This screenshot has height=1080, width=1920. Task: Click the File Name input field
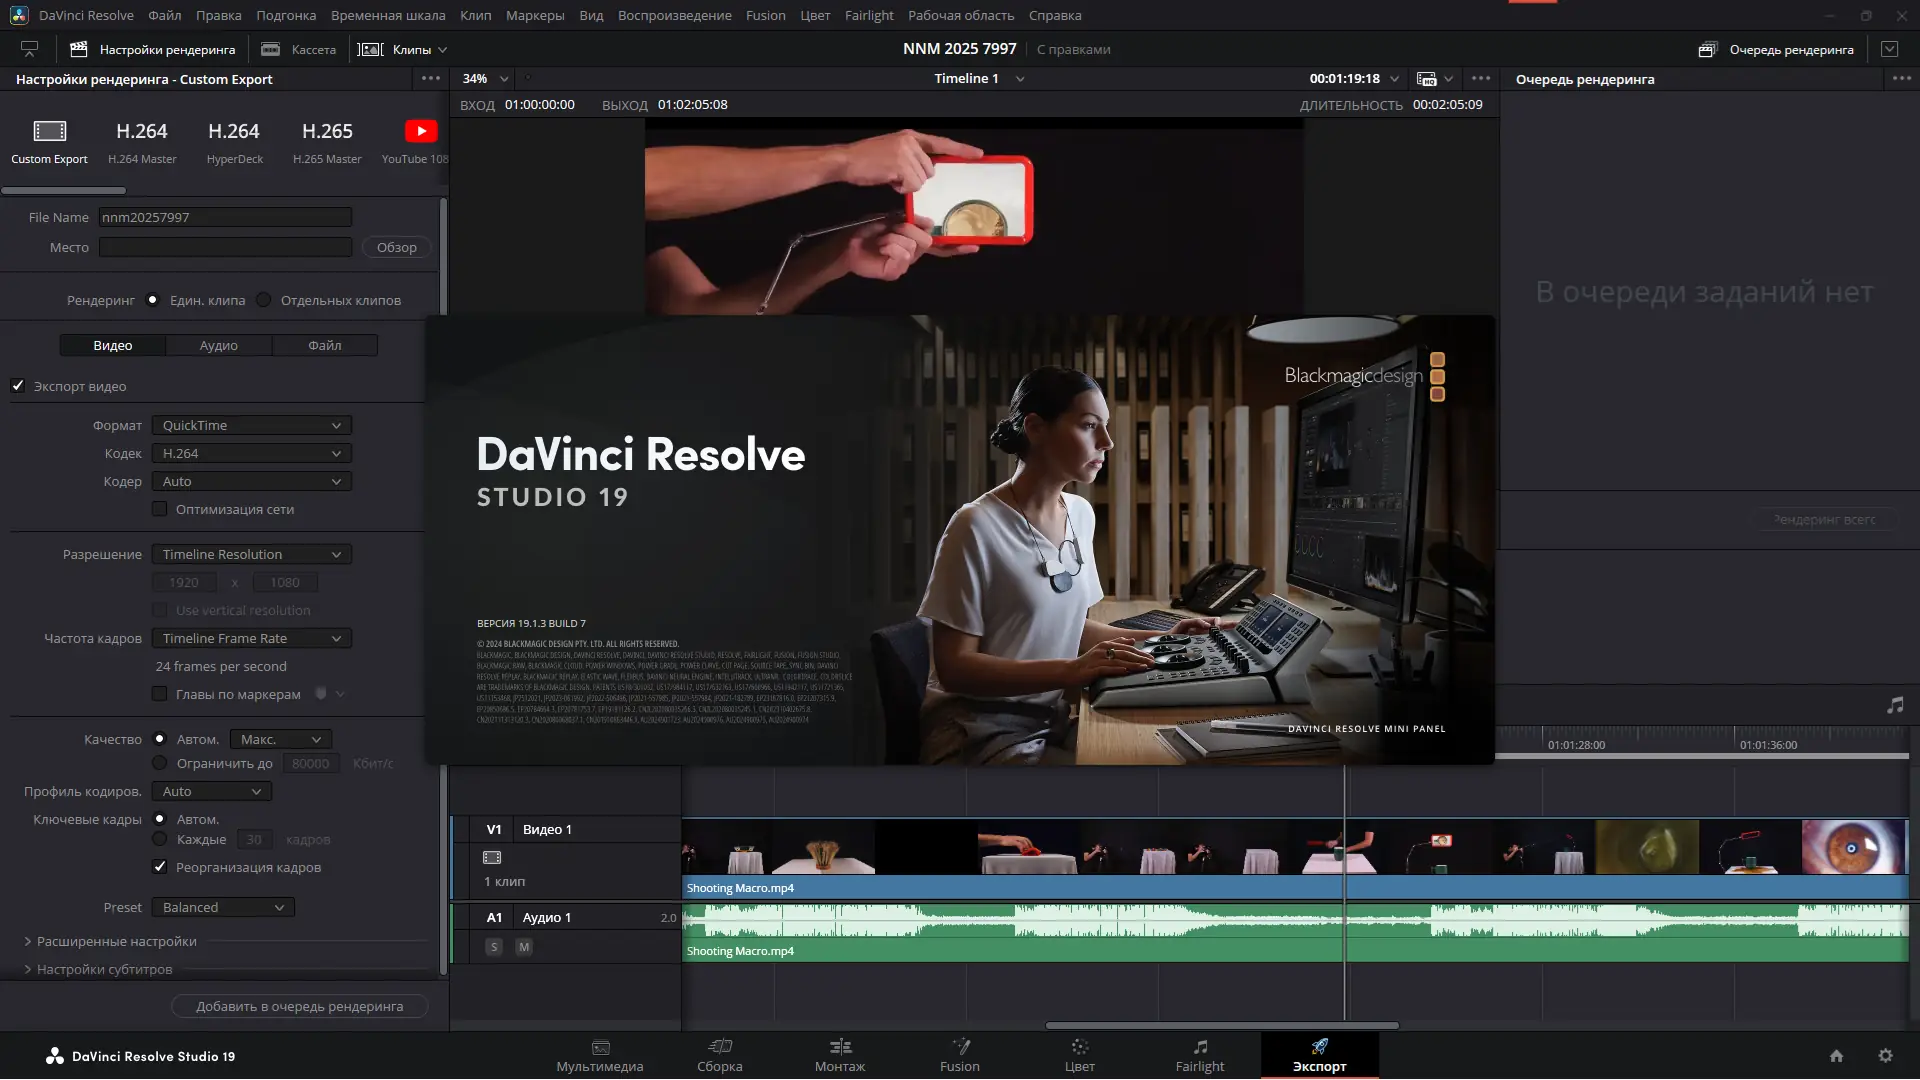point(225,217)
